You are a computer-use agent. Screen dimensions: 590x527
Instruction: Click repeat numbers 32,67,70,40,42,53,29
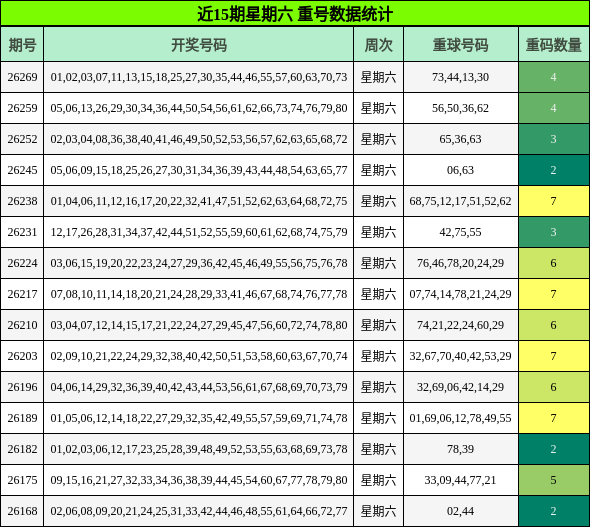pyautogui.click(x=461, y=356)
